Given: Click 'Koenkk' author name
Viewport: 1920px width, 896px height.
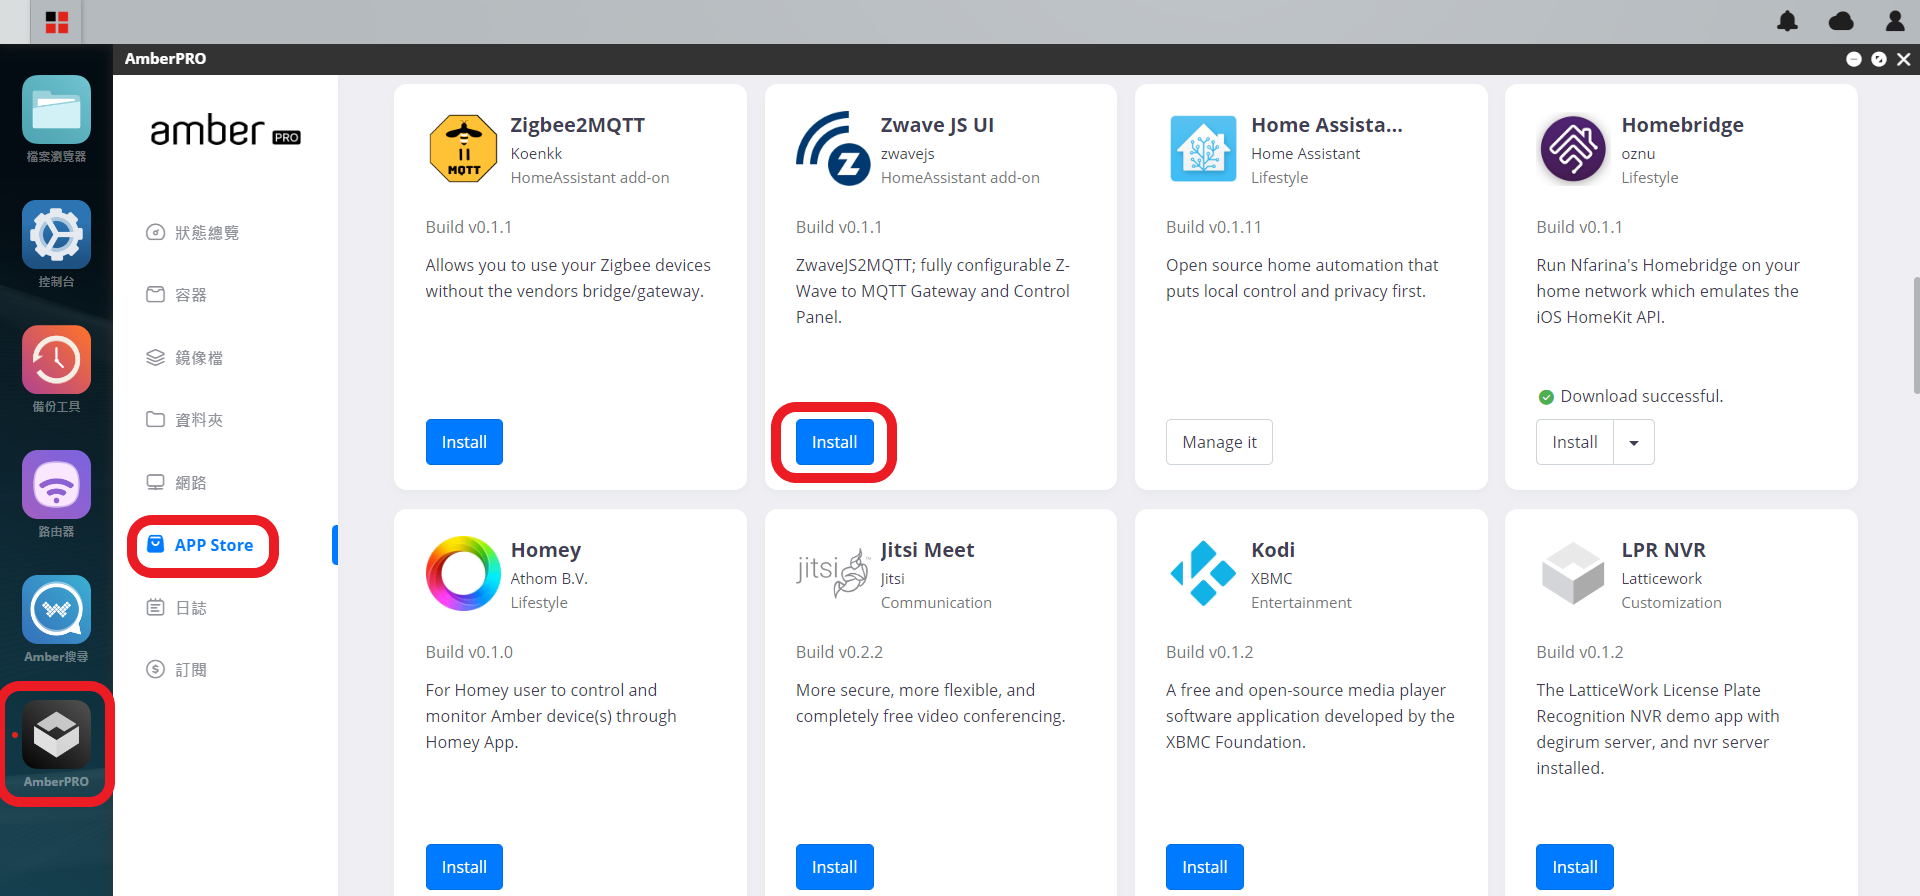Looking at the screenshot, I should [536, 153].
